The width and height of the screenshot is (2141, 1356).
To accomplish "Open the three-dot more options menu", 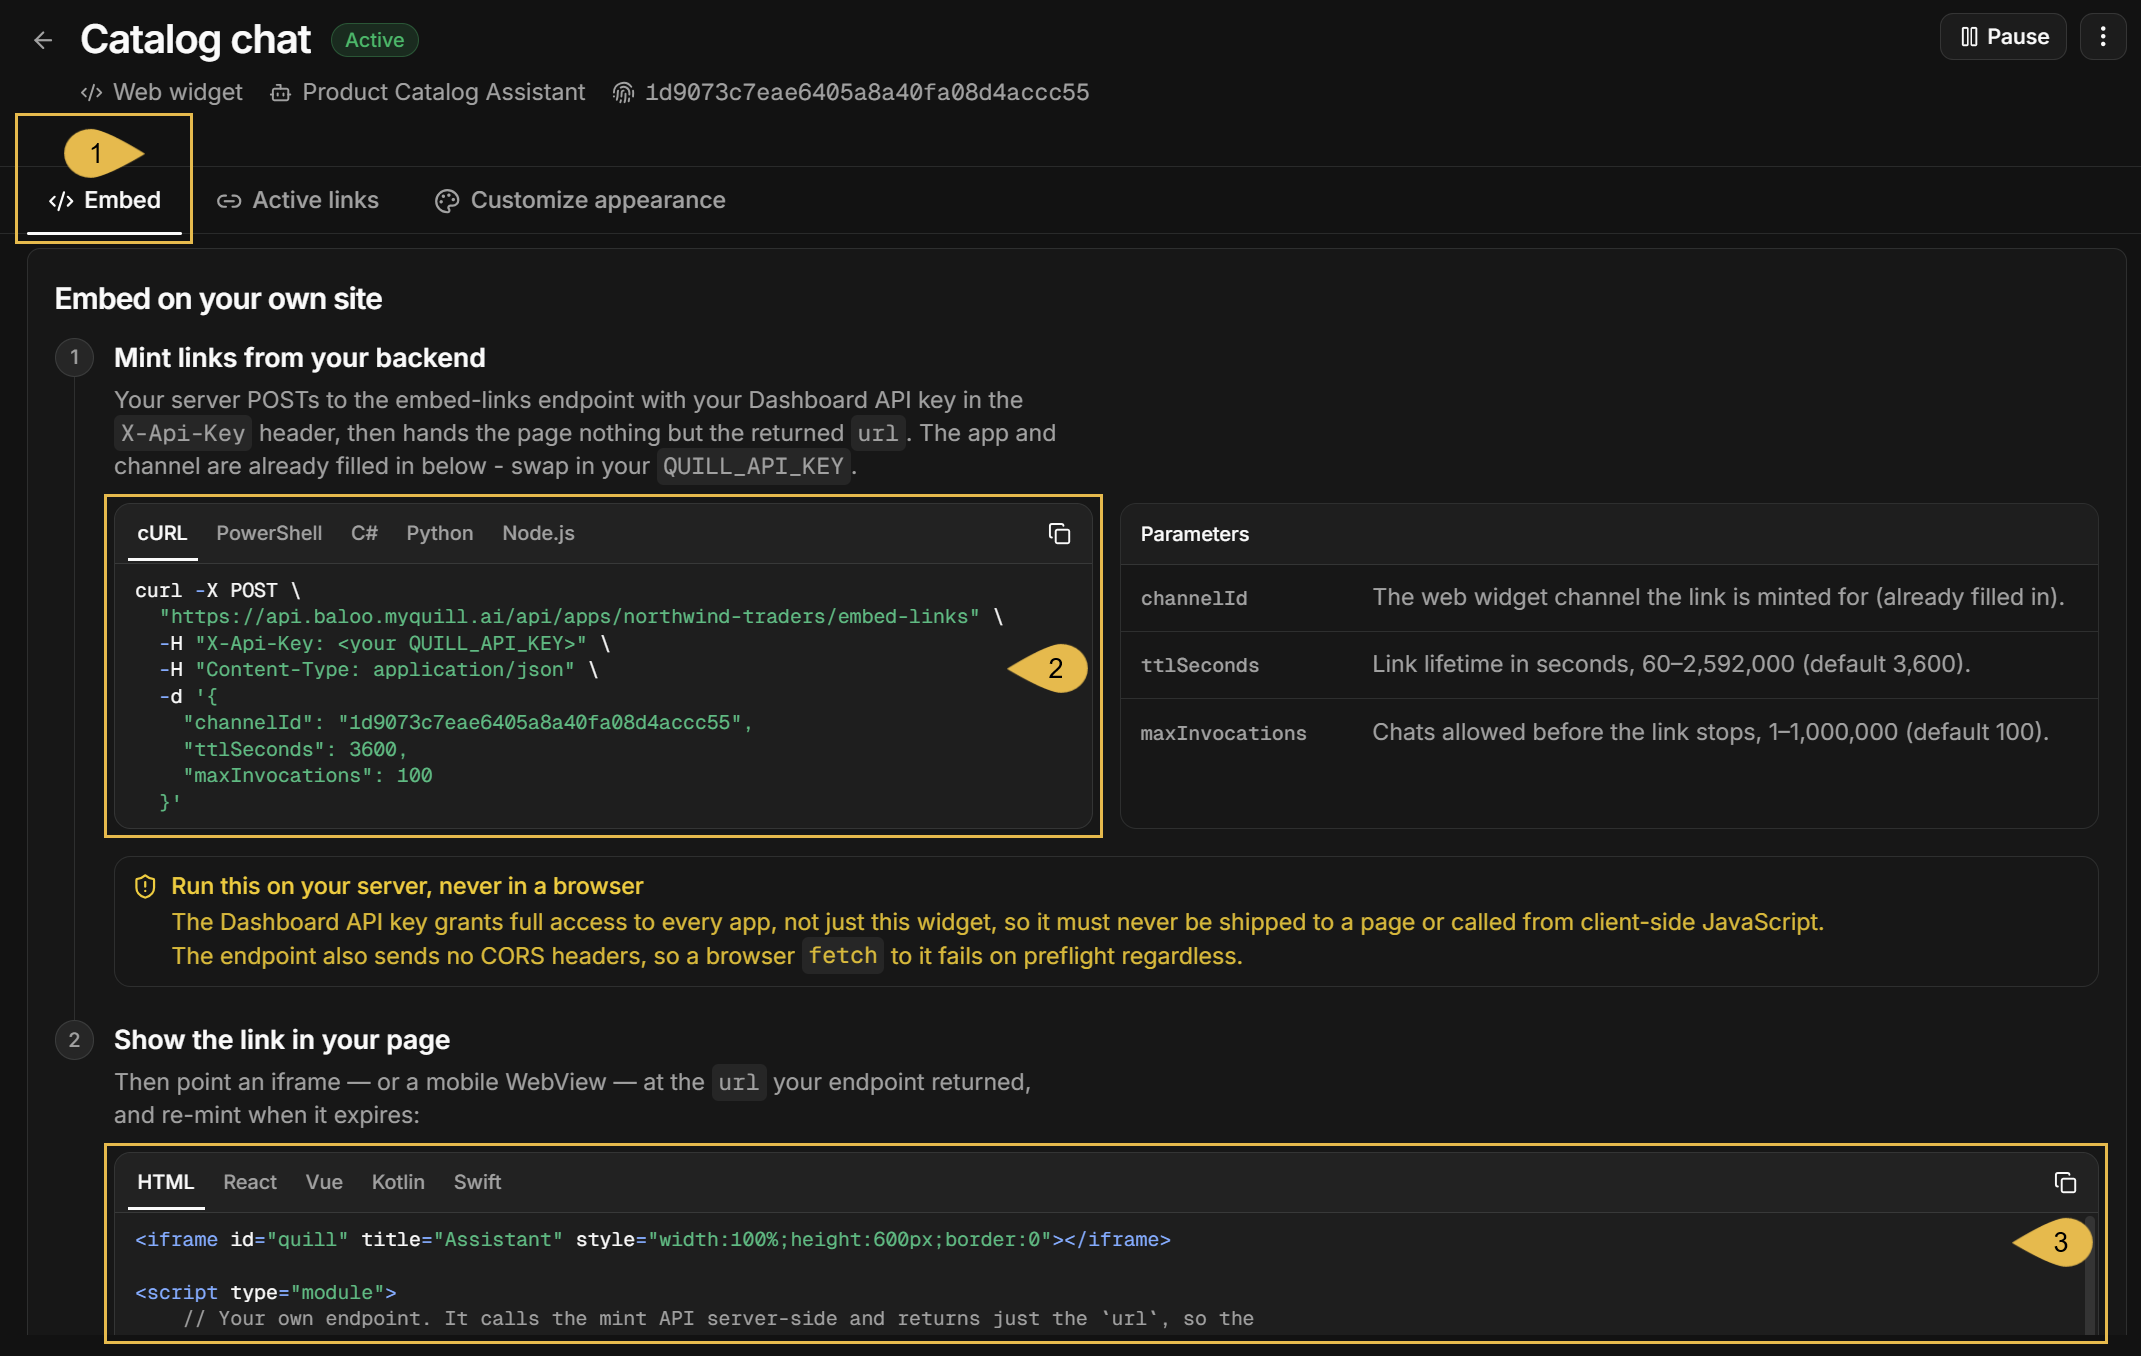I will click(2103, 37).
